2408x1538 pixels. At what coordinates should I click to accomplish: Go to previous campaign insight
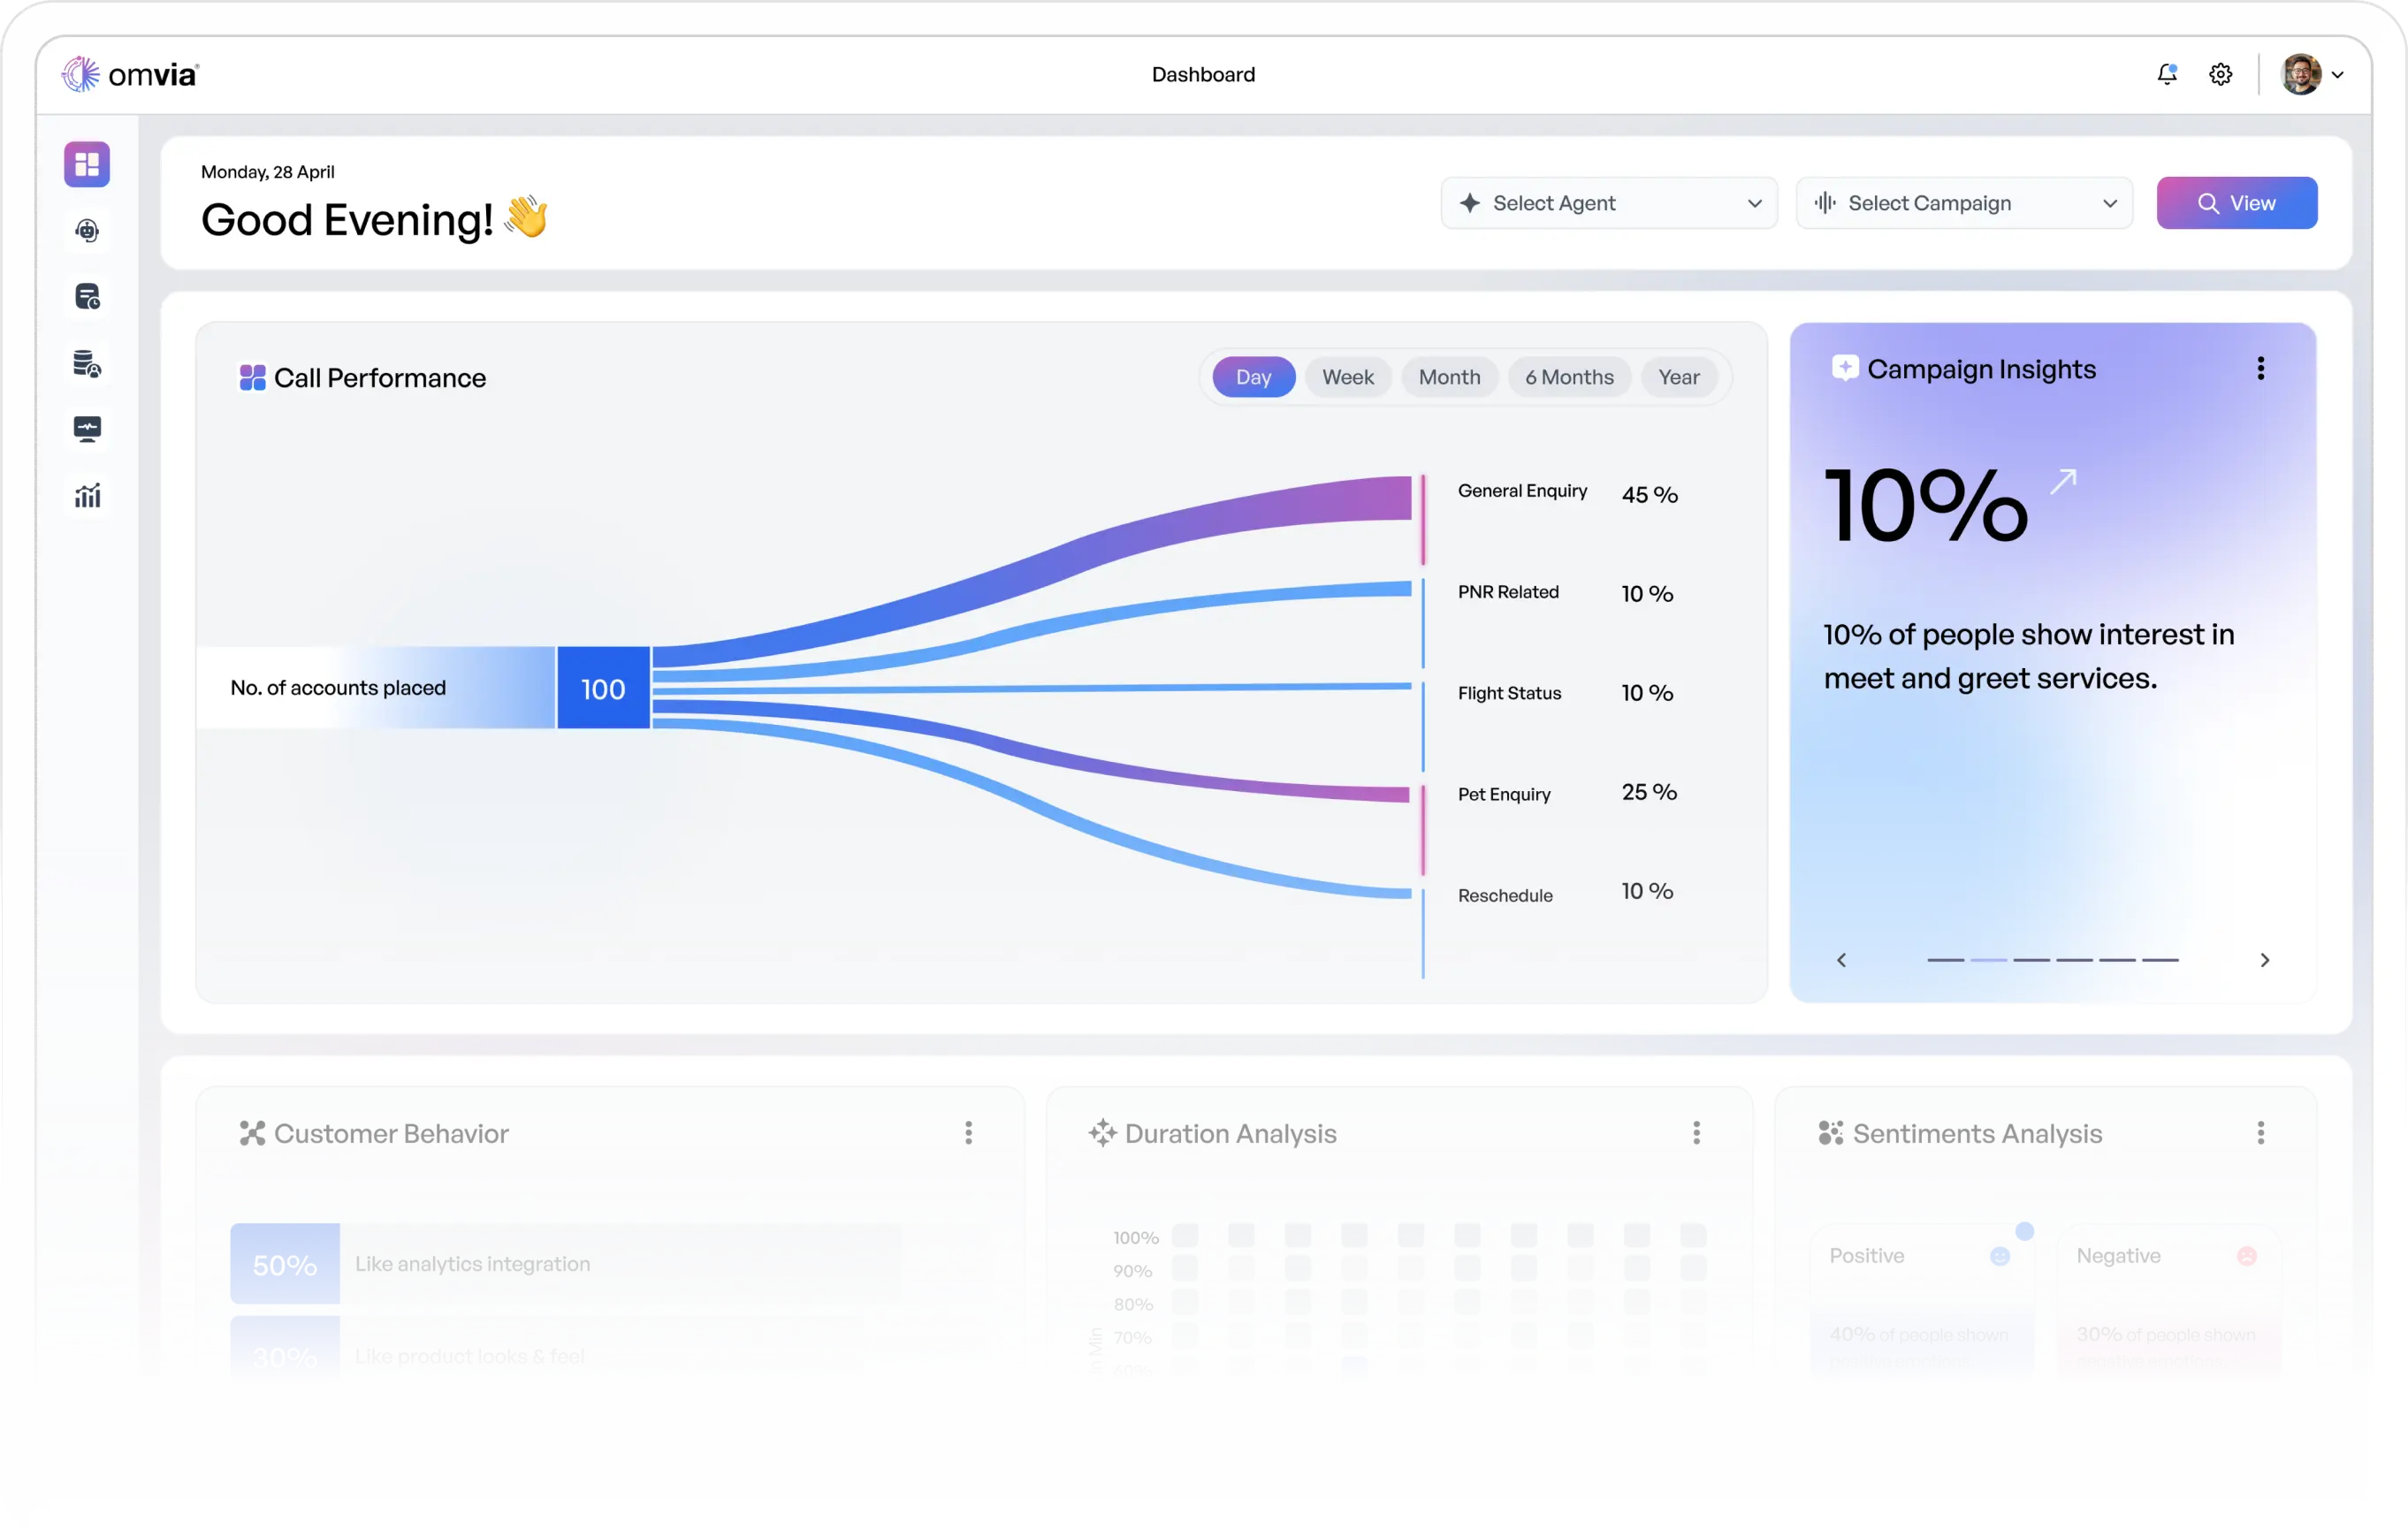[x=1841, y=960]
